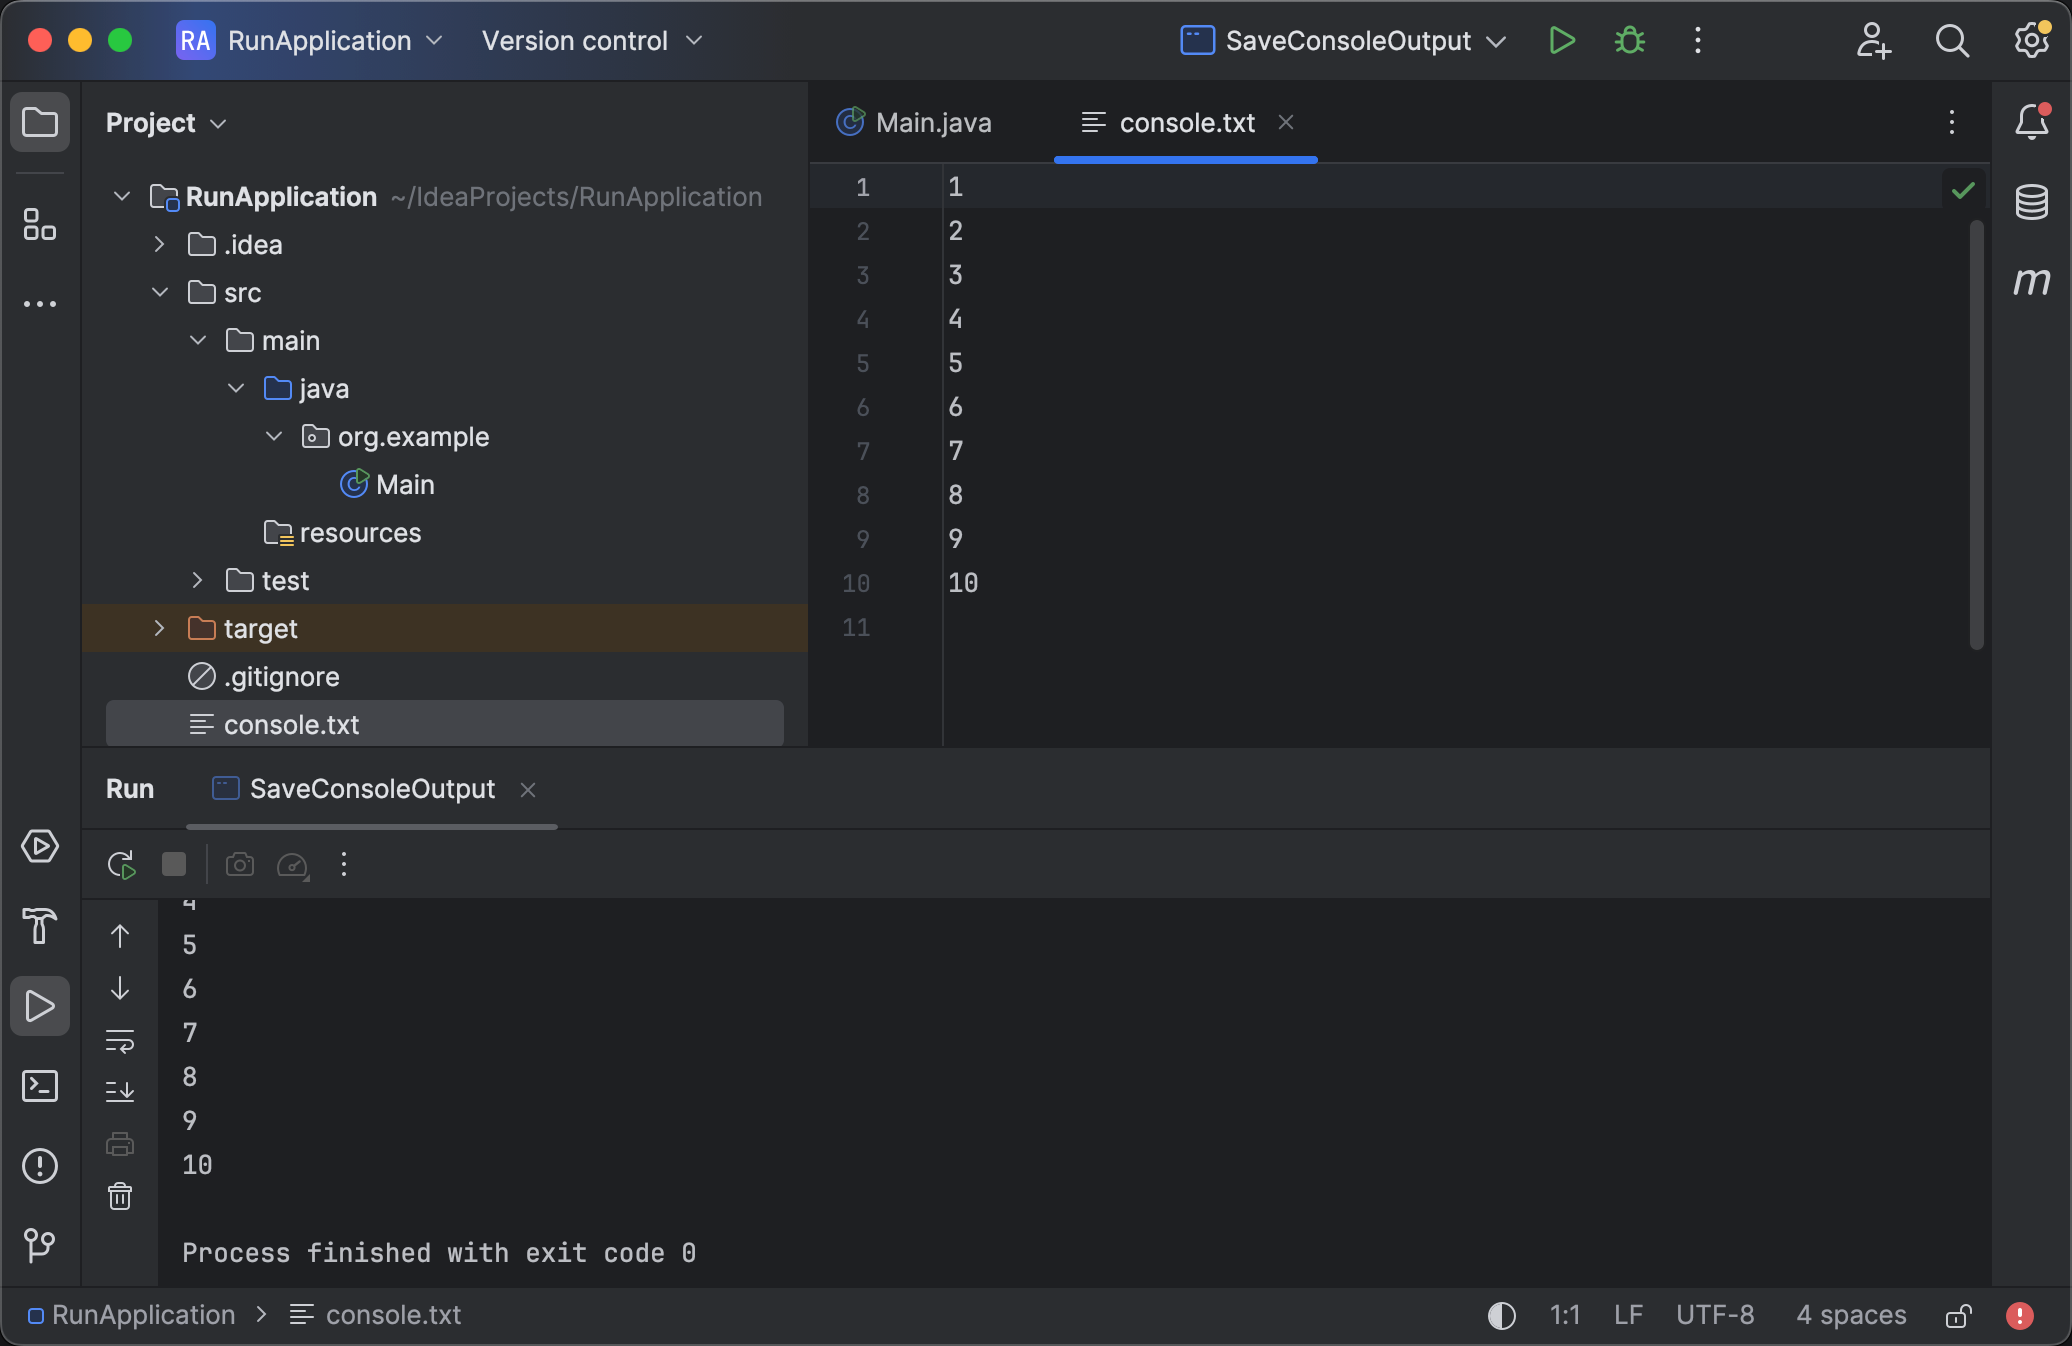The image size is (2072, 1346).
Task: Click RunApplication in the breadcrumb bar
Action: coord(143,1316)
